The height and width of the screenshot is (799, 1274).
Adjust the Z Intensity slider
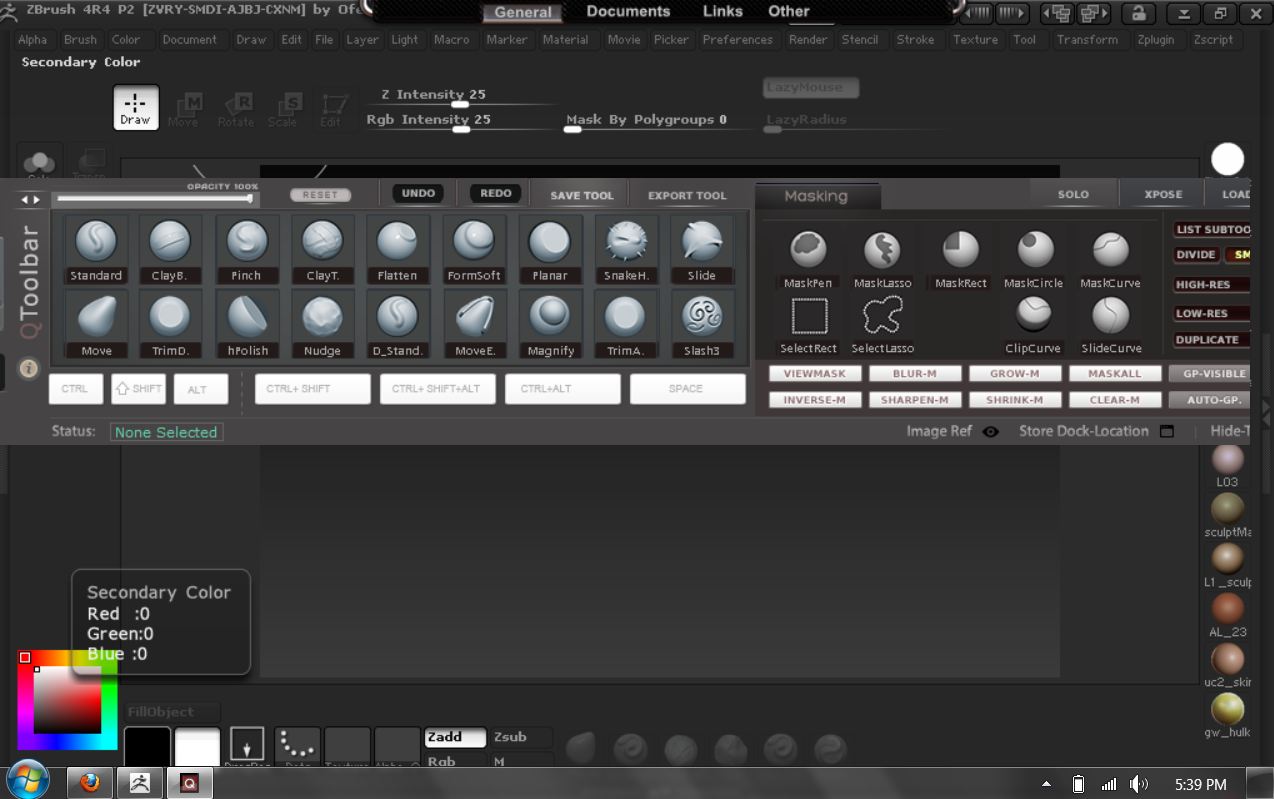click(x=460, y=104)
